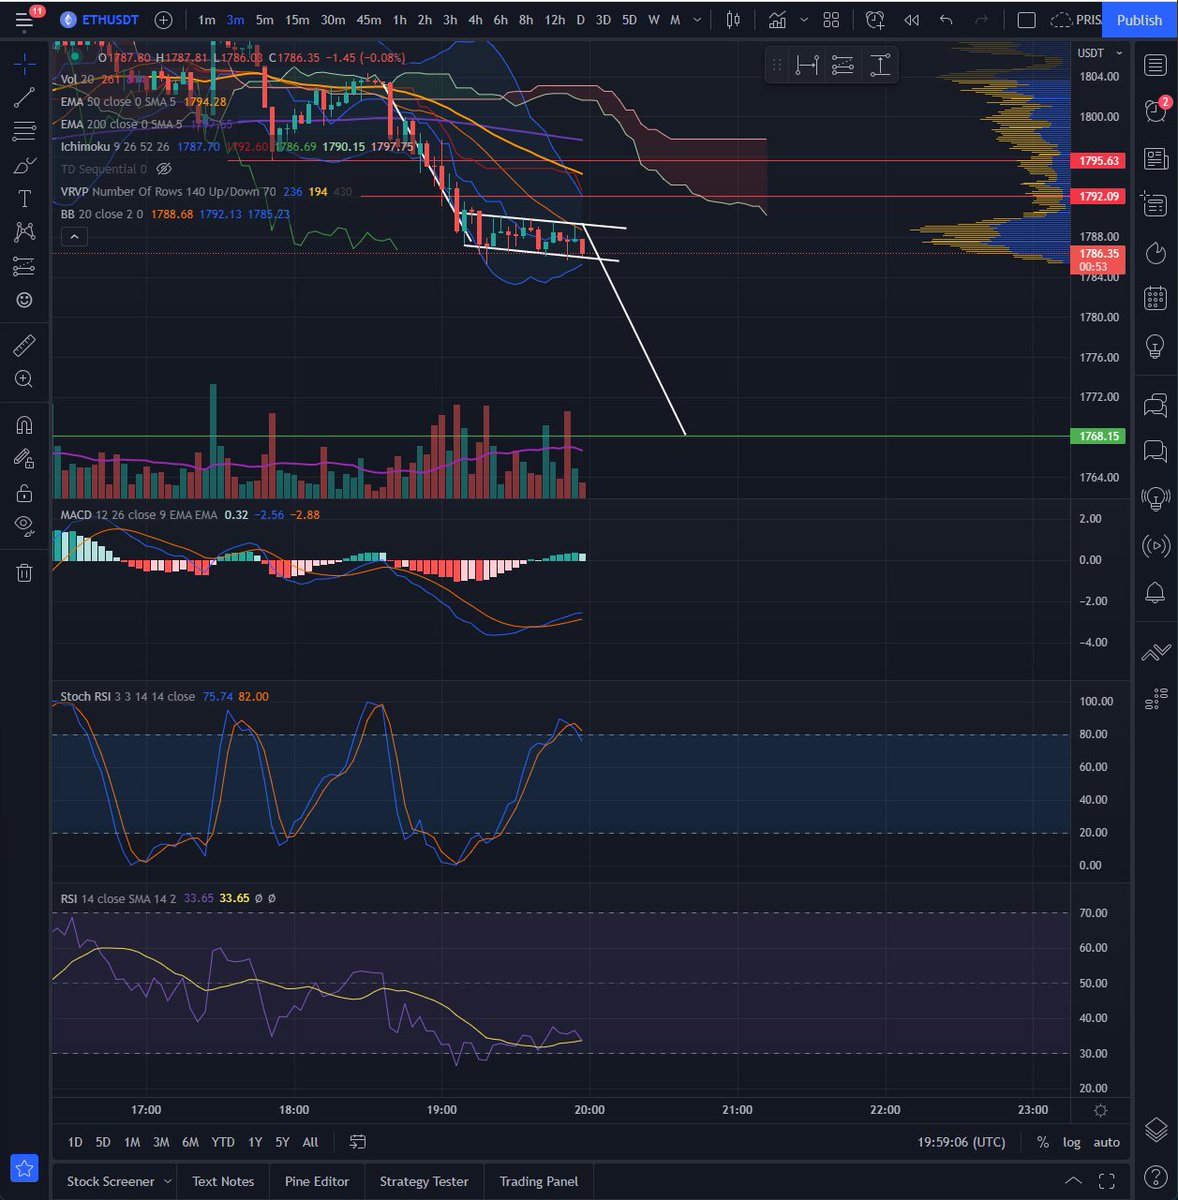1178x1200 pixels.
Task: Open the USDT currency dropdown
Action: tap(1099, 53)
